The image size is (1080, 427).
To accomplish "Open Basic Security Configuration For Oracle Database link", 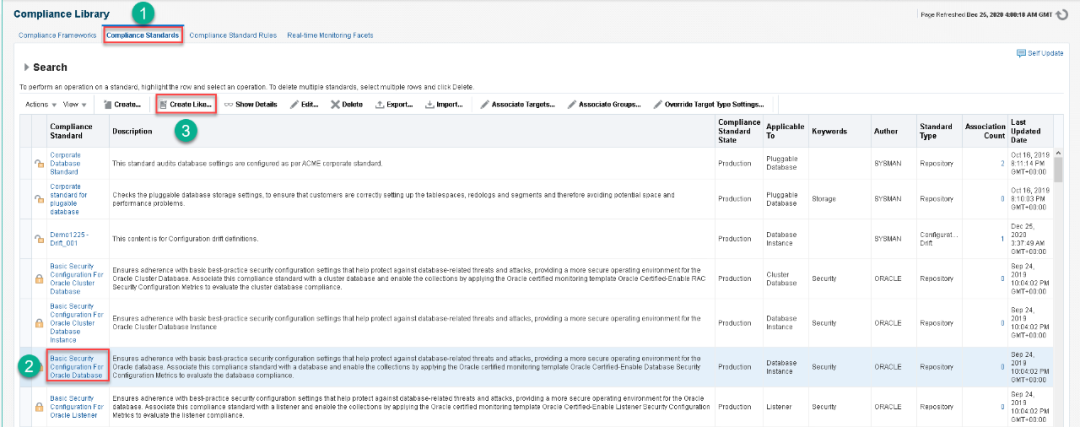I will [x=77, y=366].
